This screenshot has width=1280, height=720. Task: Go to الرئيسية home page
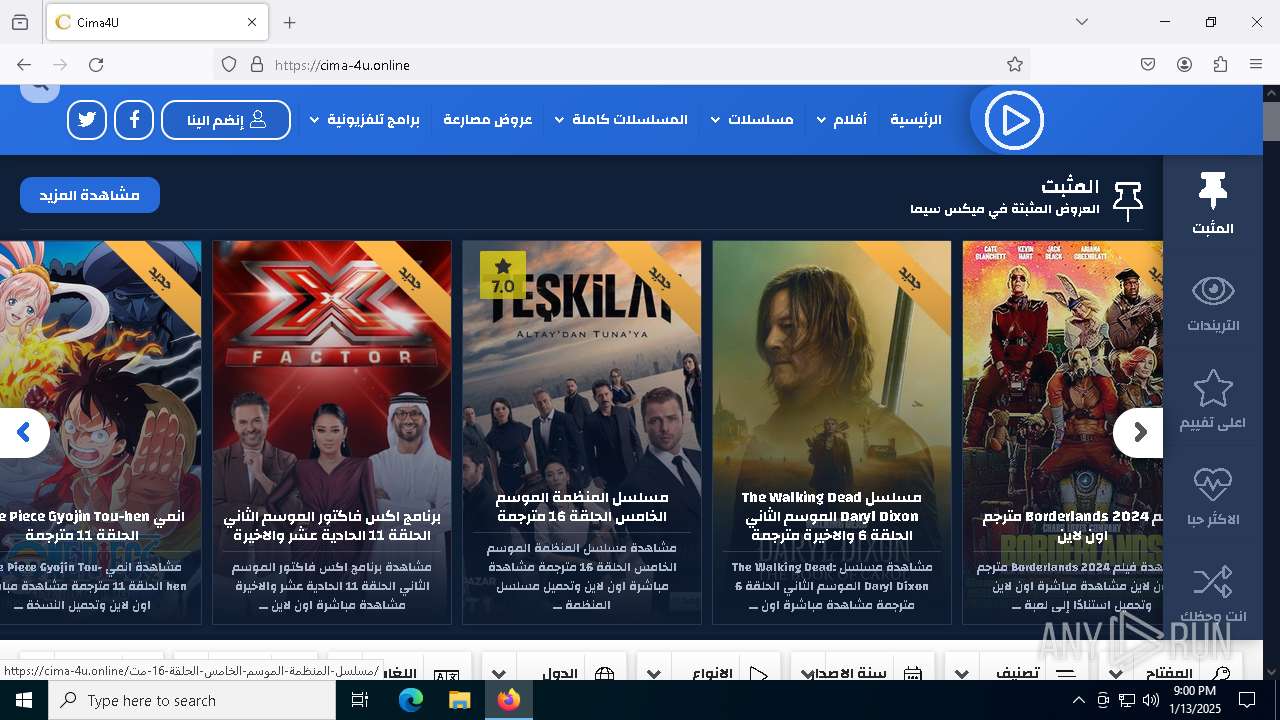tap(916, 120)
